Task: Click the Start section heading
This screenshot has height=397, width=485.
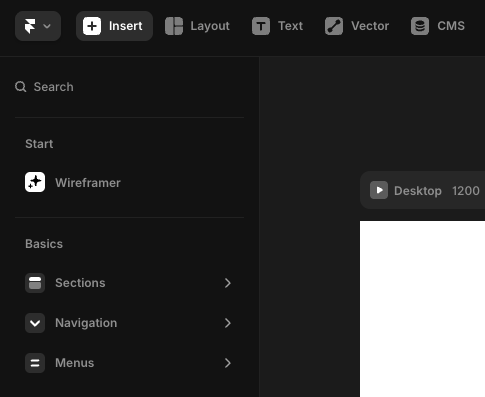Action: pos(39,144)
